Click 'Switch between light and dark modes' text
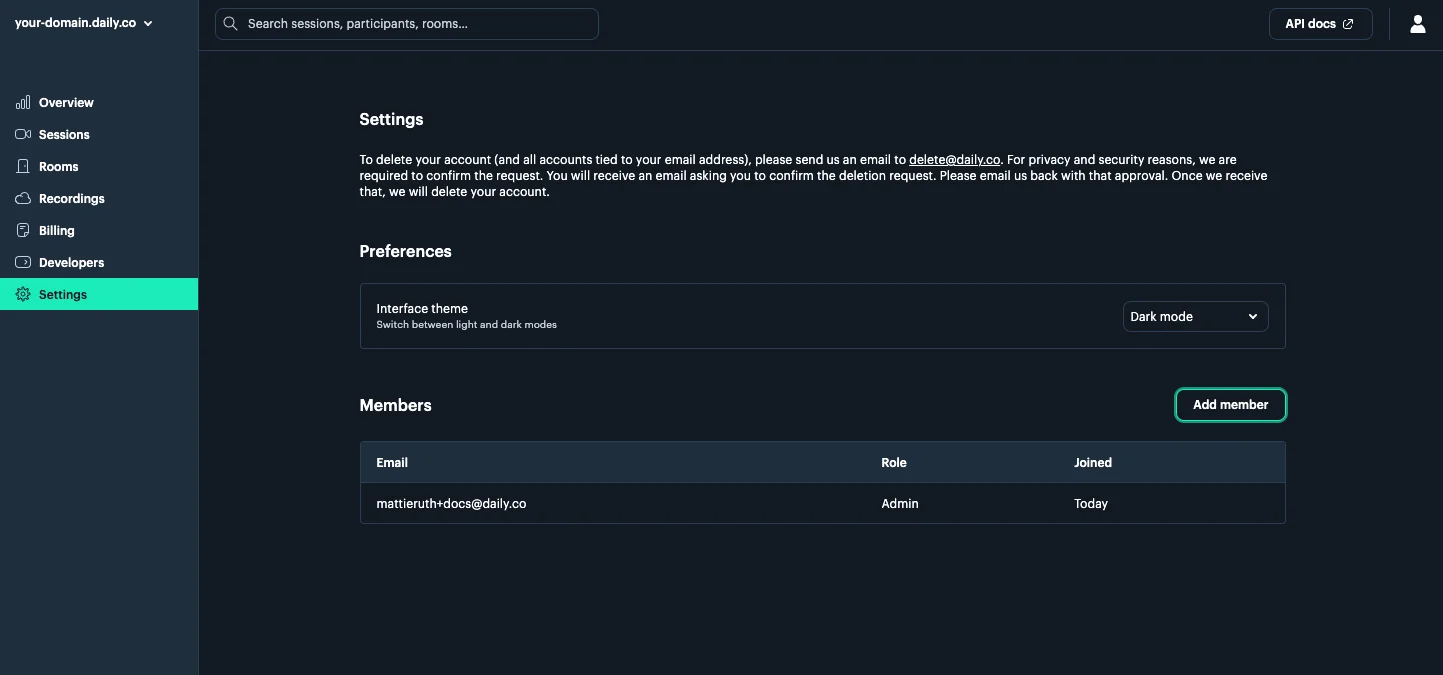1443x675 pixels. coord(466,325)
